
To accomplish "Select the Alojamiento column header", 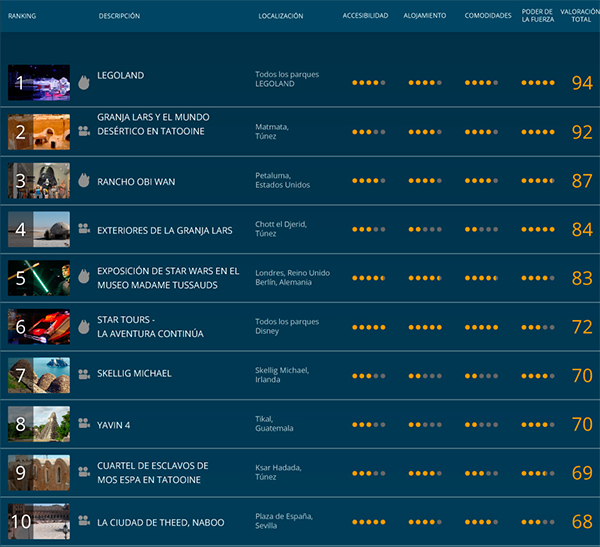I will (425, 16).
